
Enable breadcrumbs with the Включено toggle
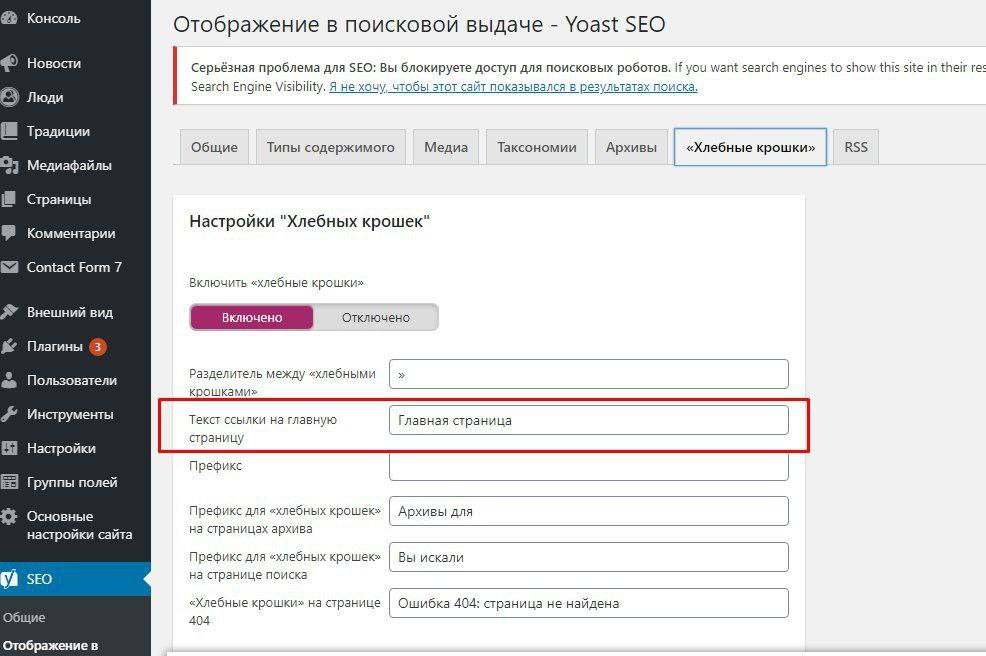point(252,317)
